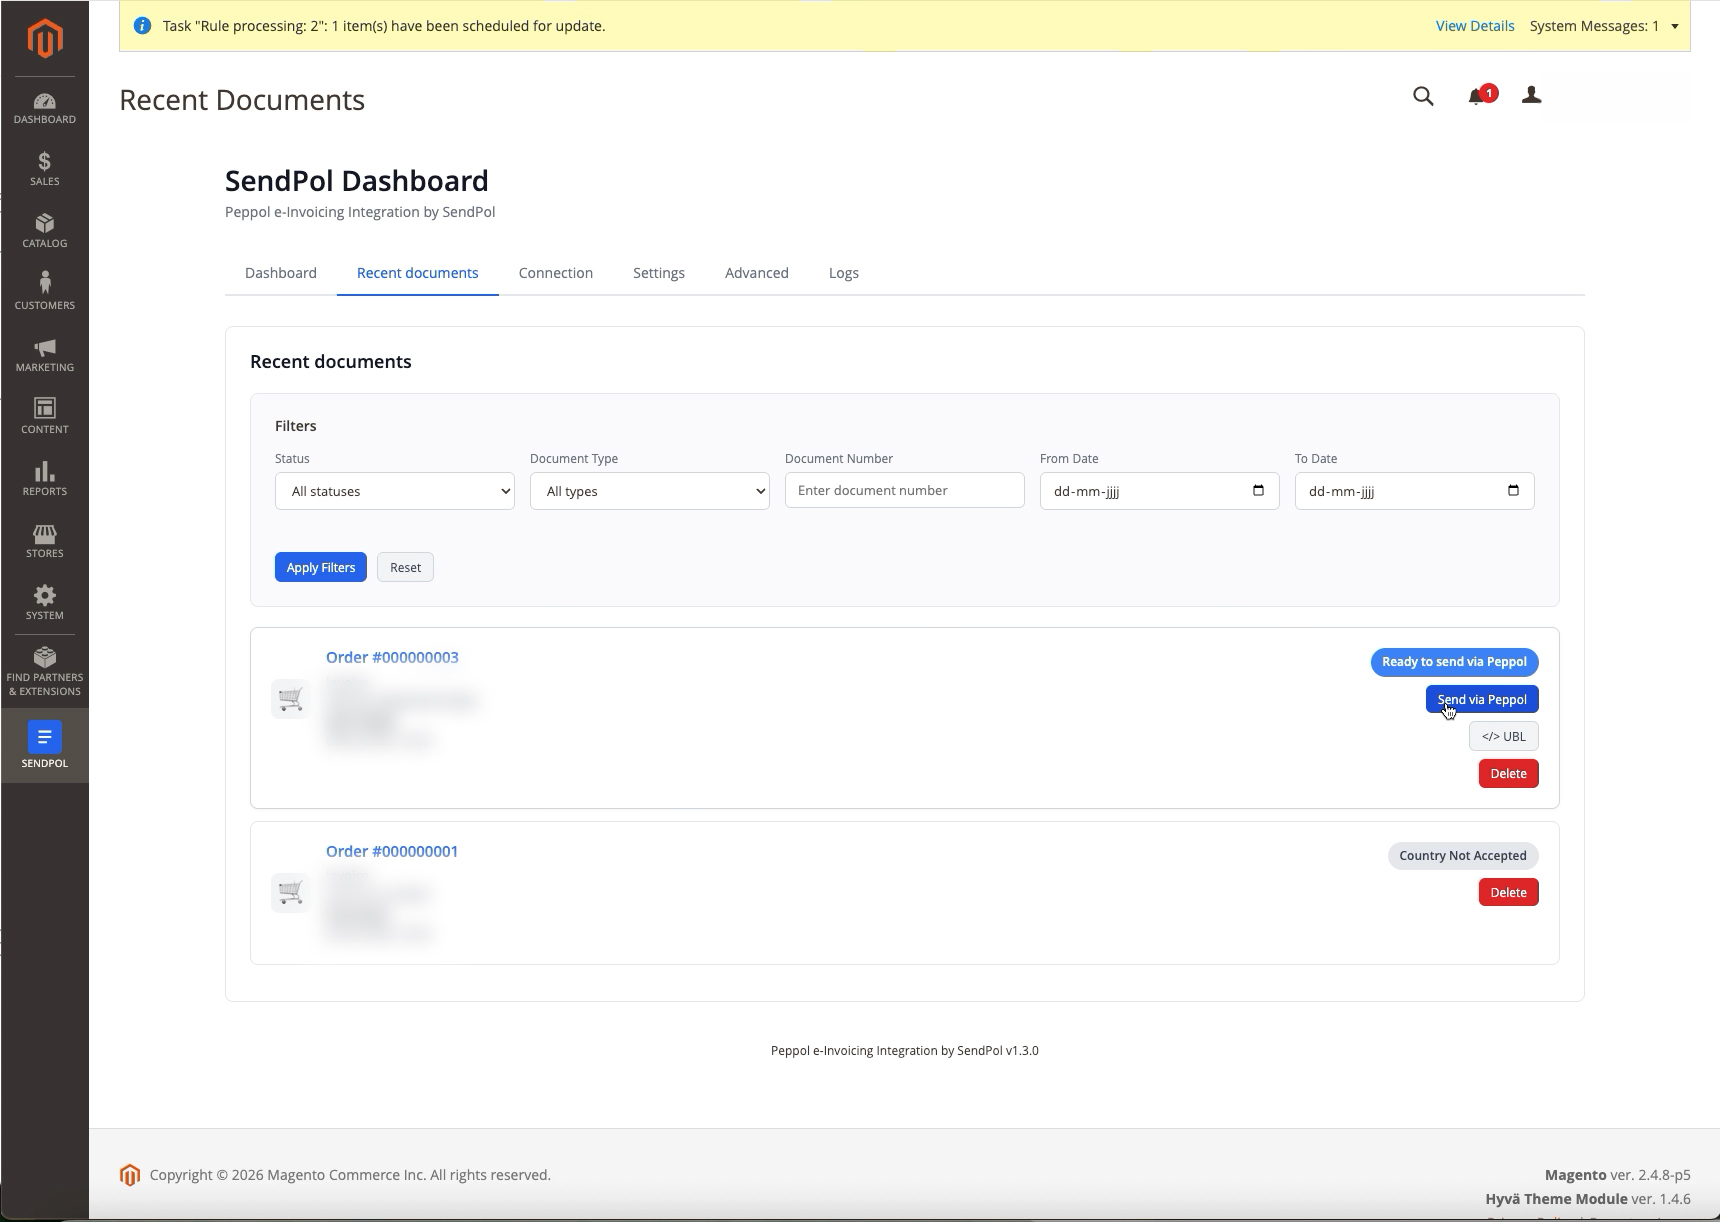
Task: Click the Magento logo in sidebar
Action: pos(45,39)
